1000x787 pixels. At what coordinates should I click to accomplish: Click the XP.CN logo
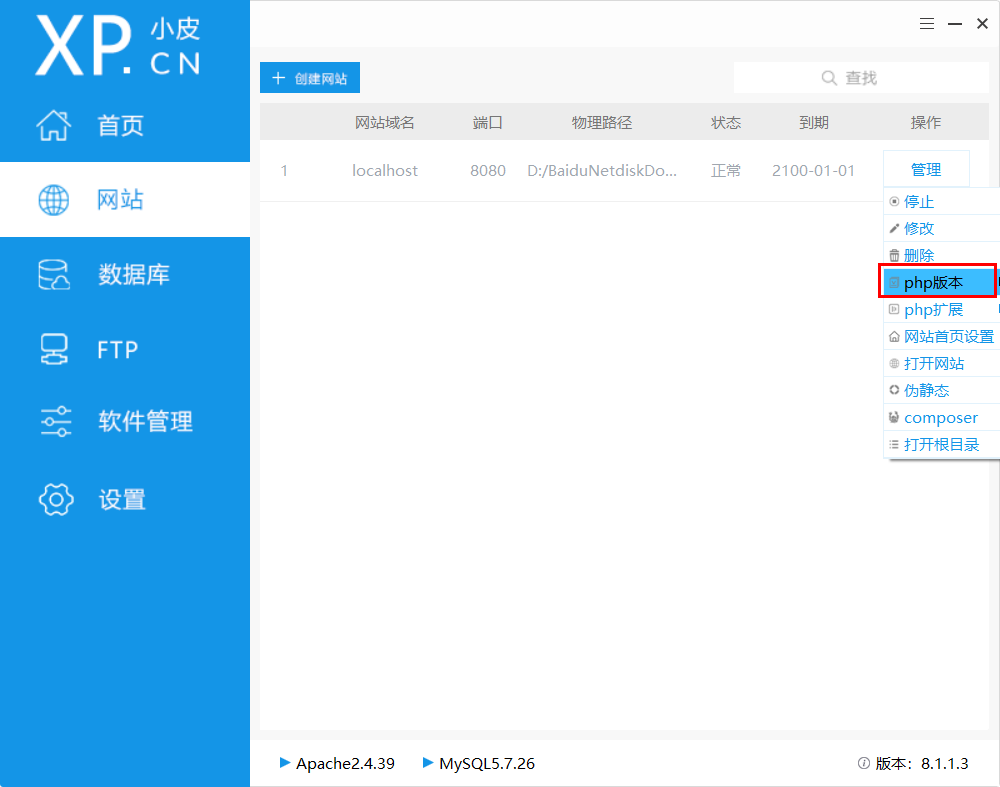[118, 46]
